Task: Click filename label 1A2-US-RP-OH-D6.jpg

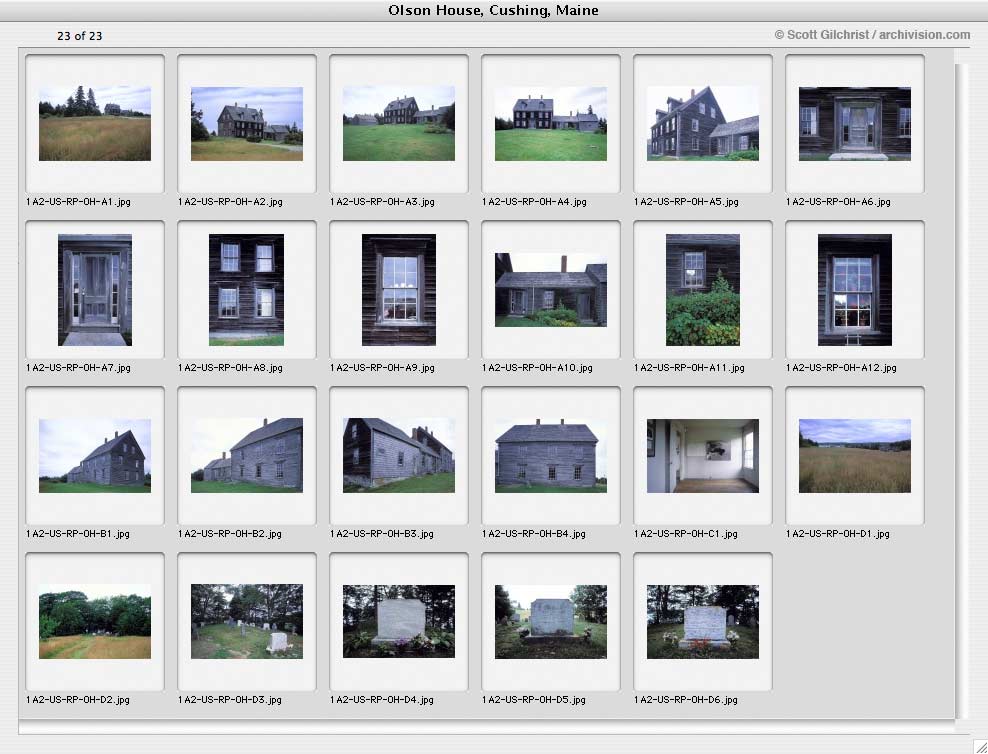Action: (686, 700)
